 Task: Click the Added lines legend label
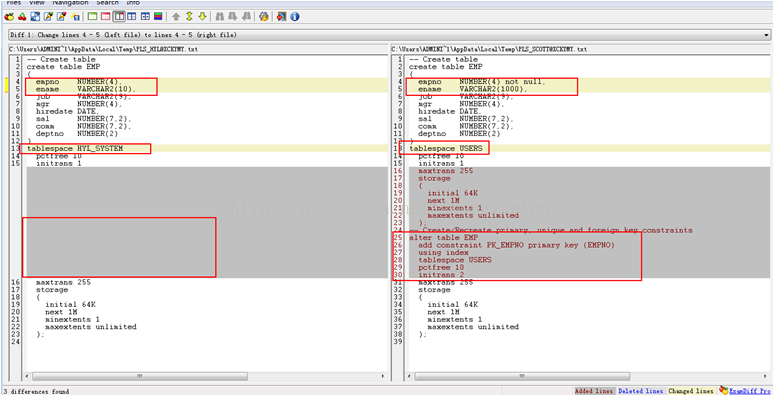pyautogui.click(x=594, y=391)
